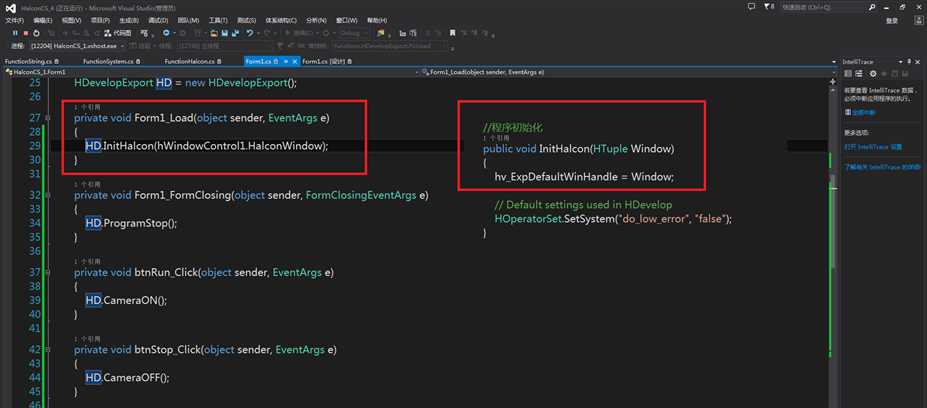
Task: Open the Tools menu (工具)
Action: [218, 20]
